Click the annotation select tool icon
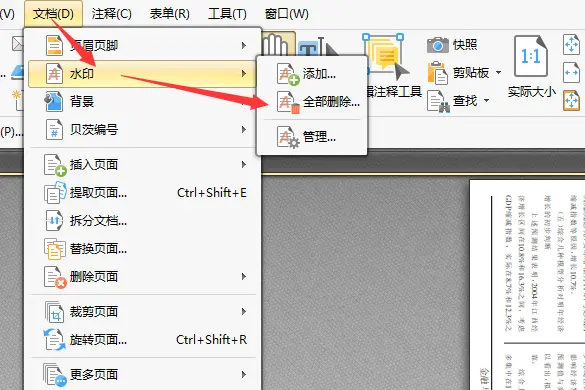Viewport: 585px width, 390px height. [385, 56]
